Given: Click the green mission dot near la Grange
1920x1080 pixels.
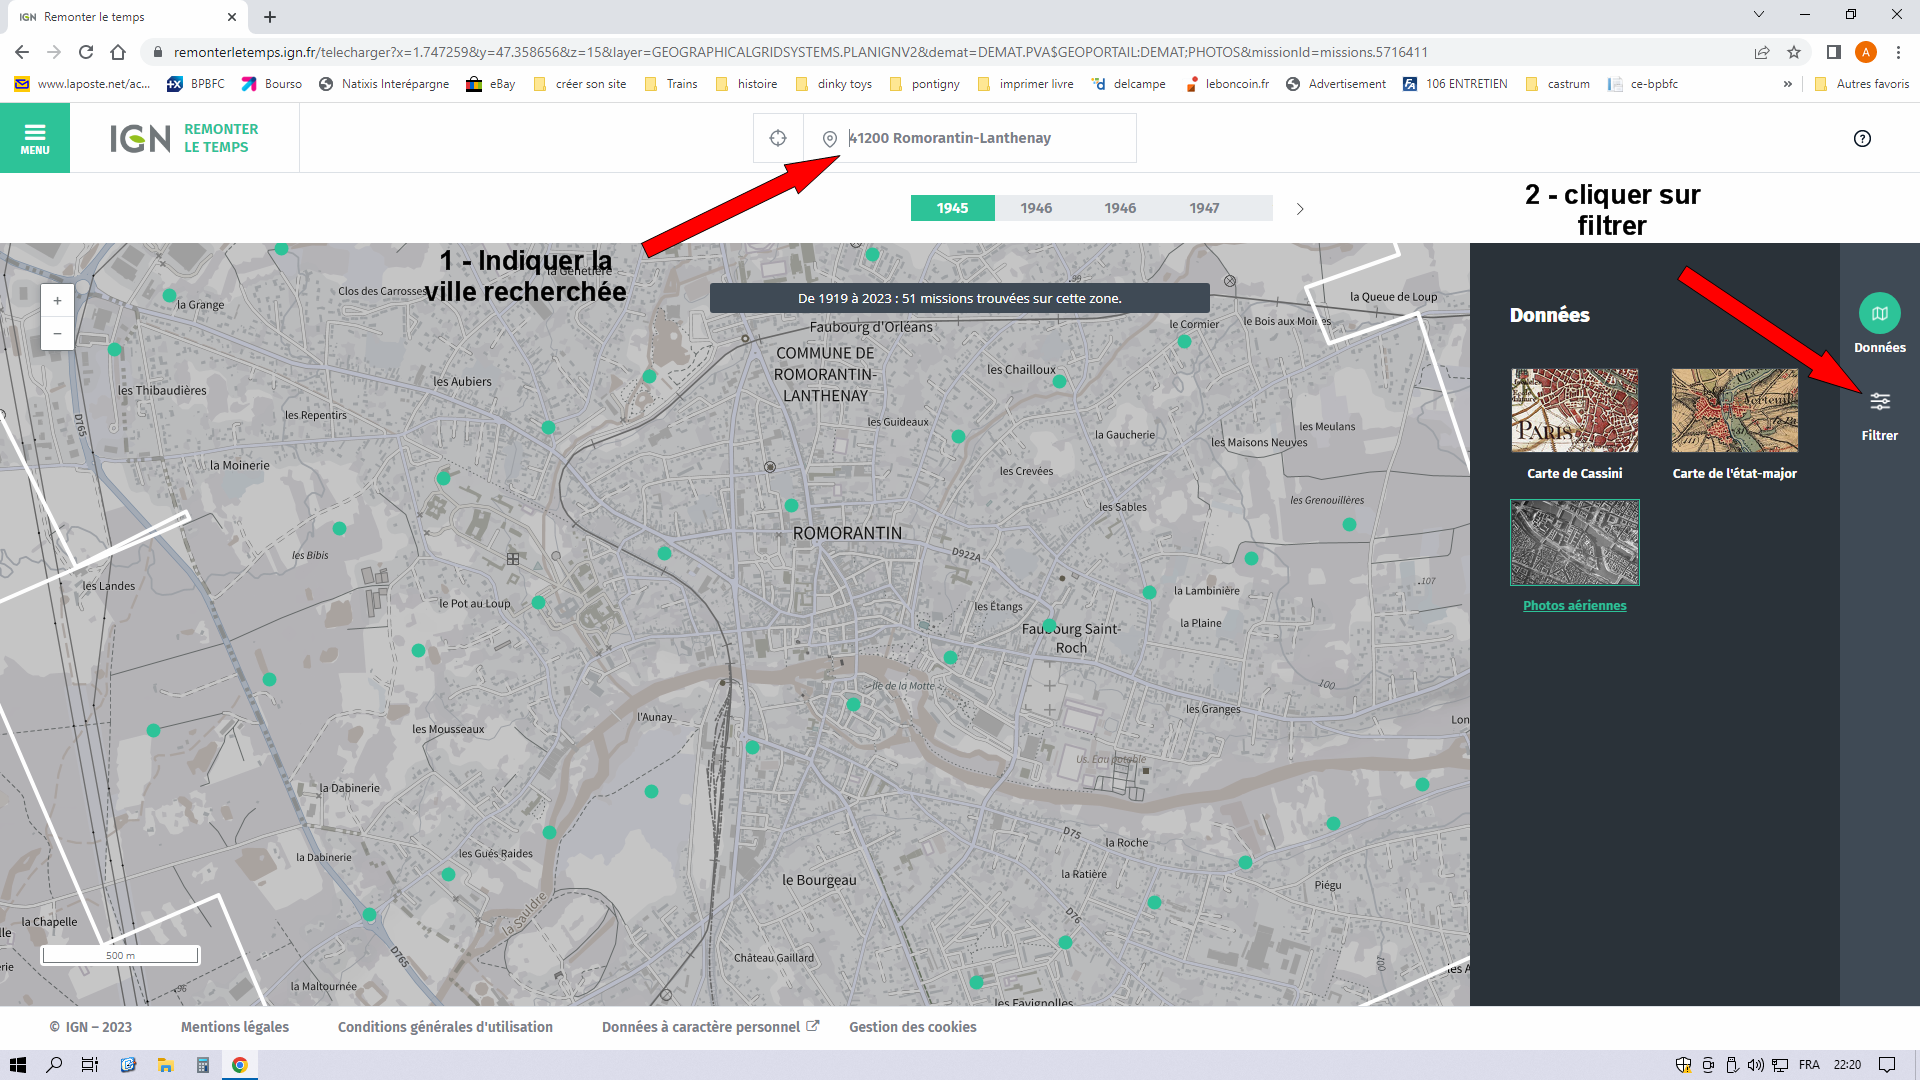Looking at the screenshot, I should point(169,295).
